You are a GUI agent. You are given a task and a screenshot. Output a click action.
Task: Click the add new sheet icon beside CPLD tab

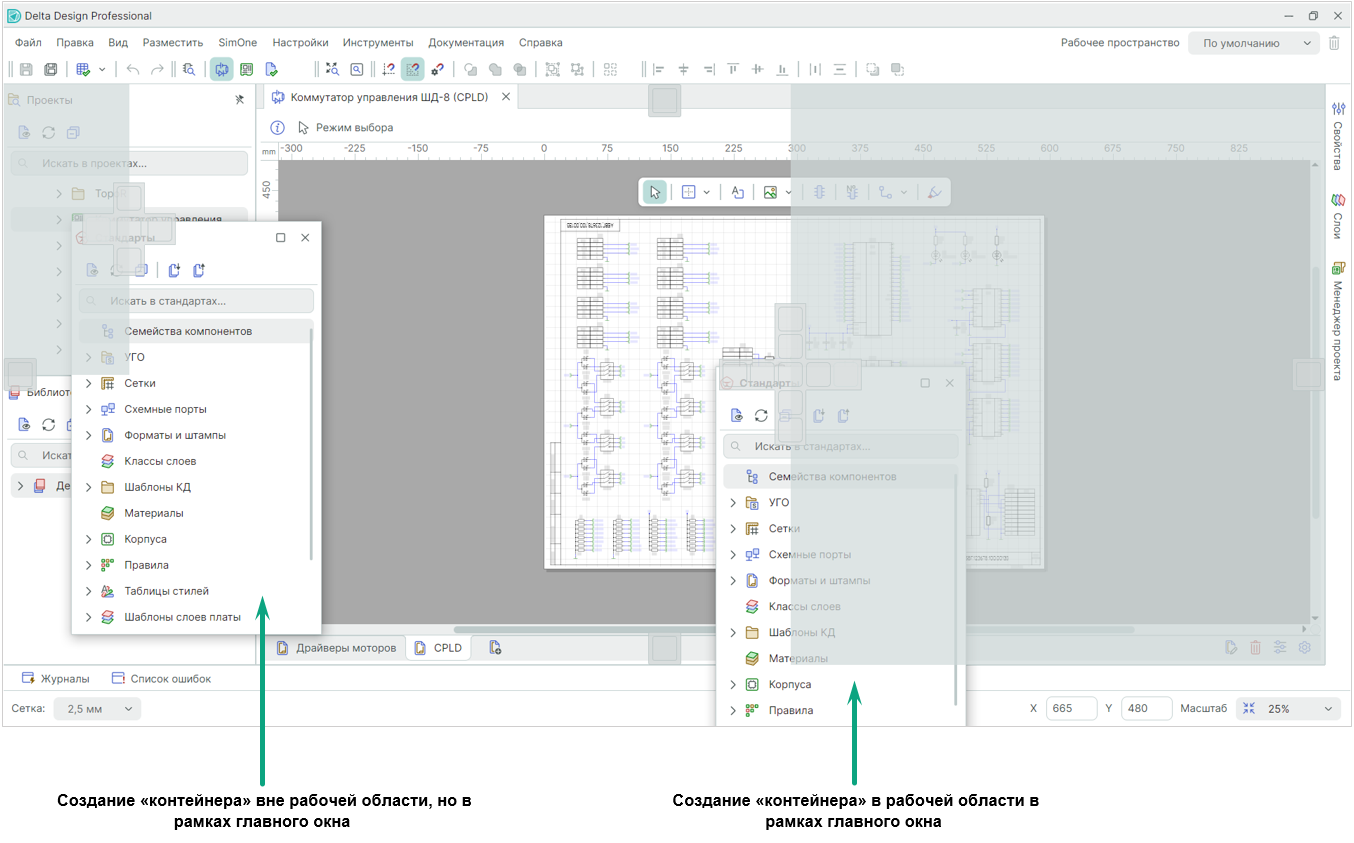pyautogui.click(x=495, y=648)
